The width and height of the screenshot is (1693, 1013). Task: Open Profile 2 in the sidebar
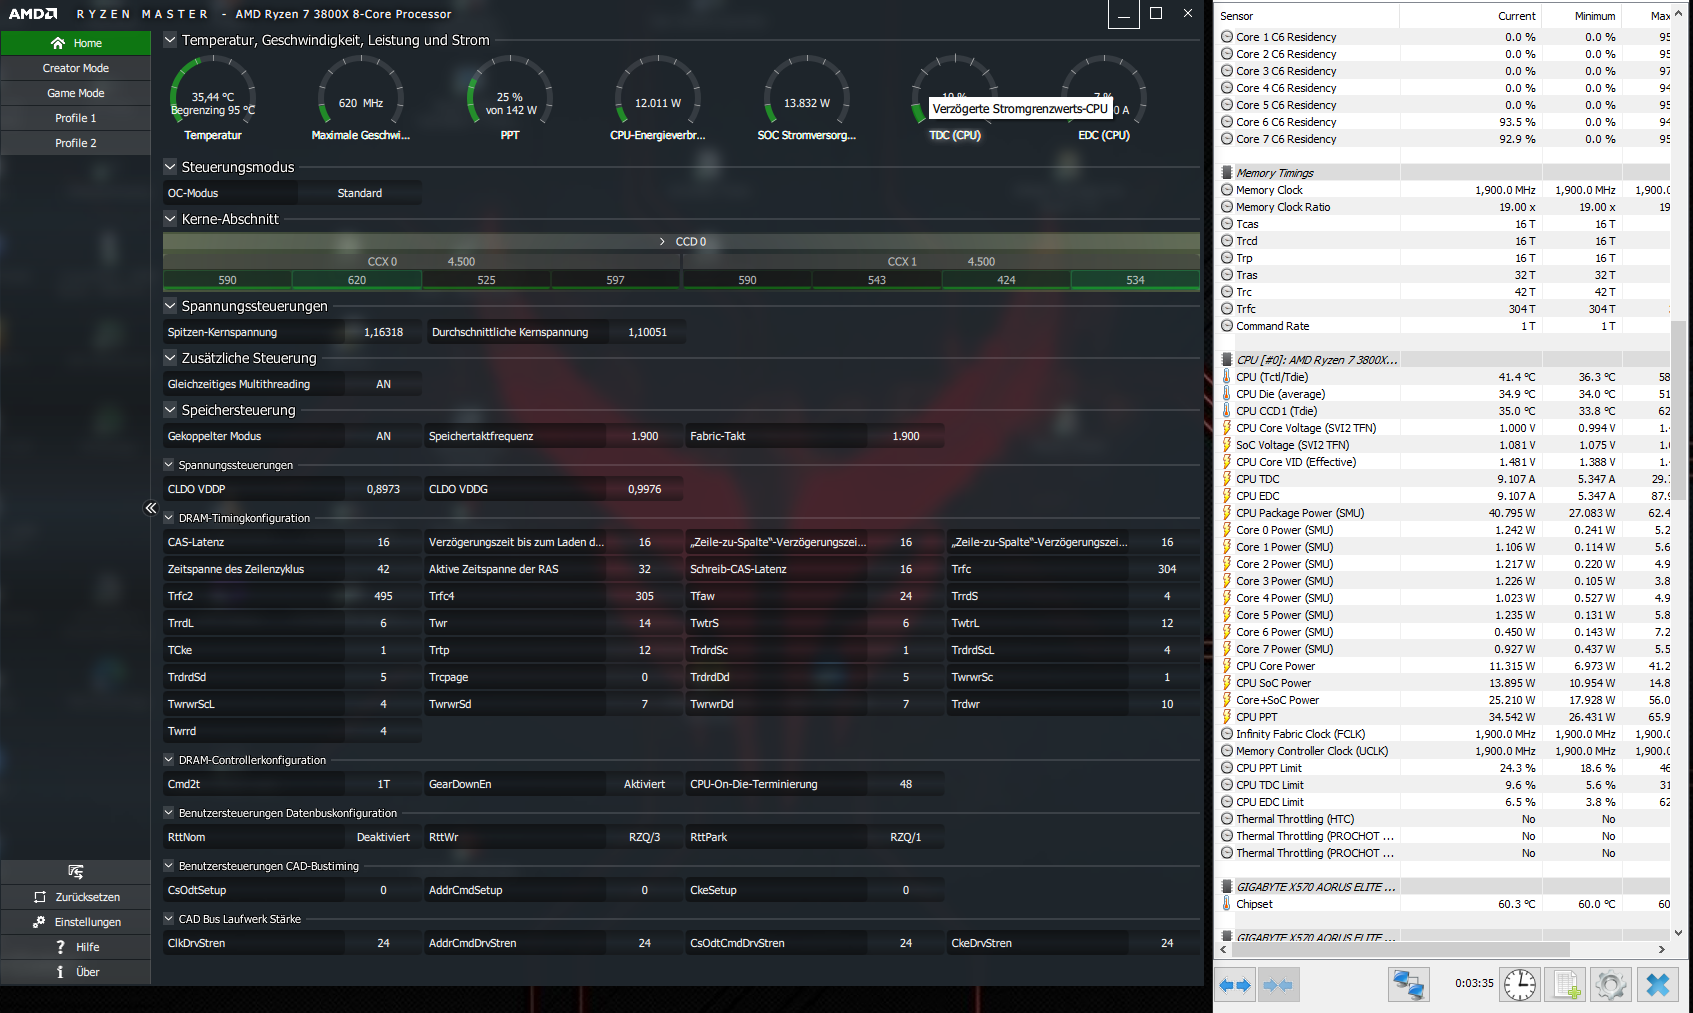point(76,143)
